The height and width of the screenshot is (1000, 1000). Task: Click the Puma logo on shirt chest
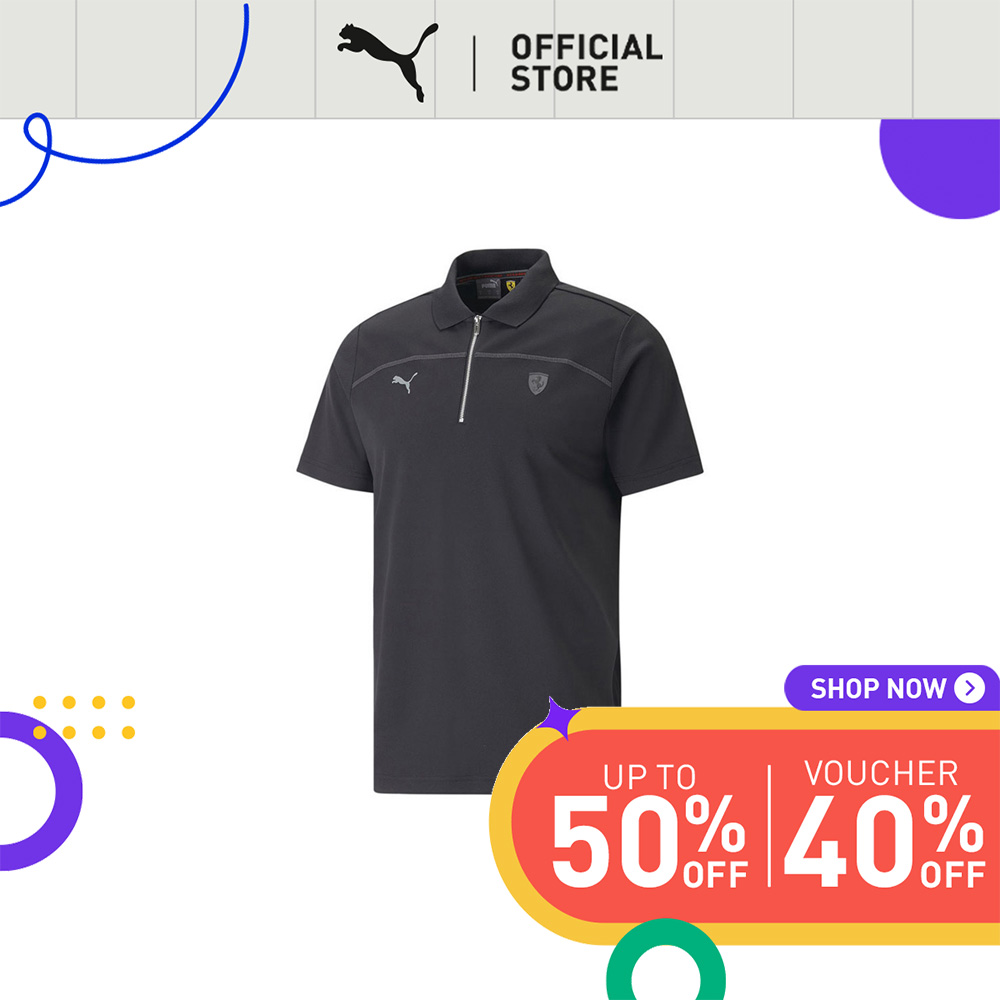coord(404,383)
